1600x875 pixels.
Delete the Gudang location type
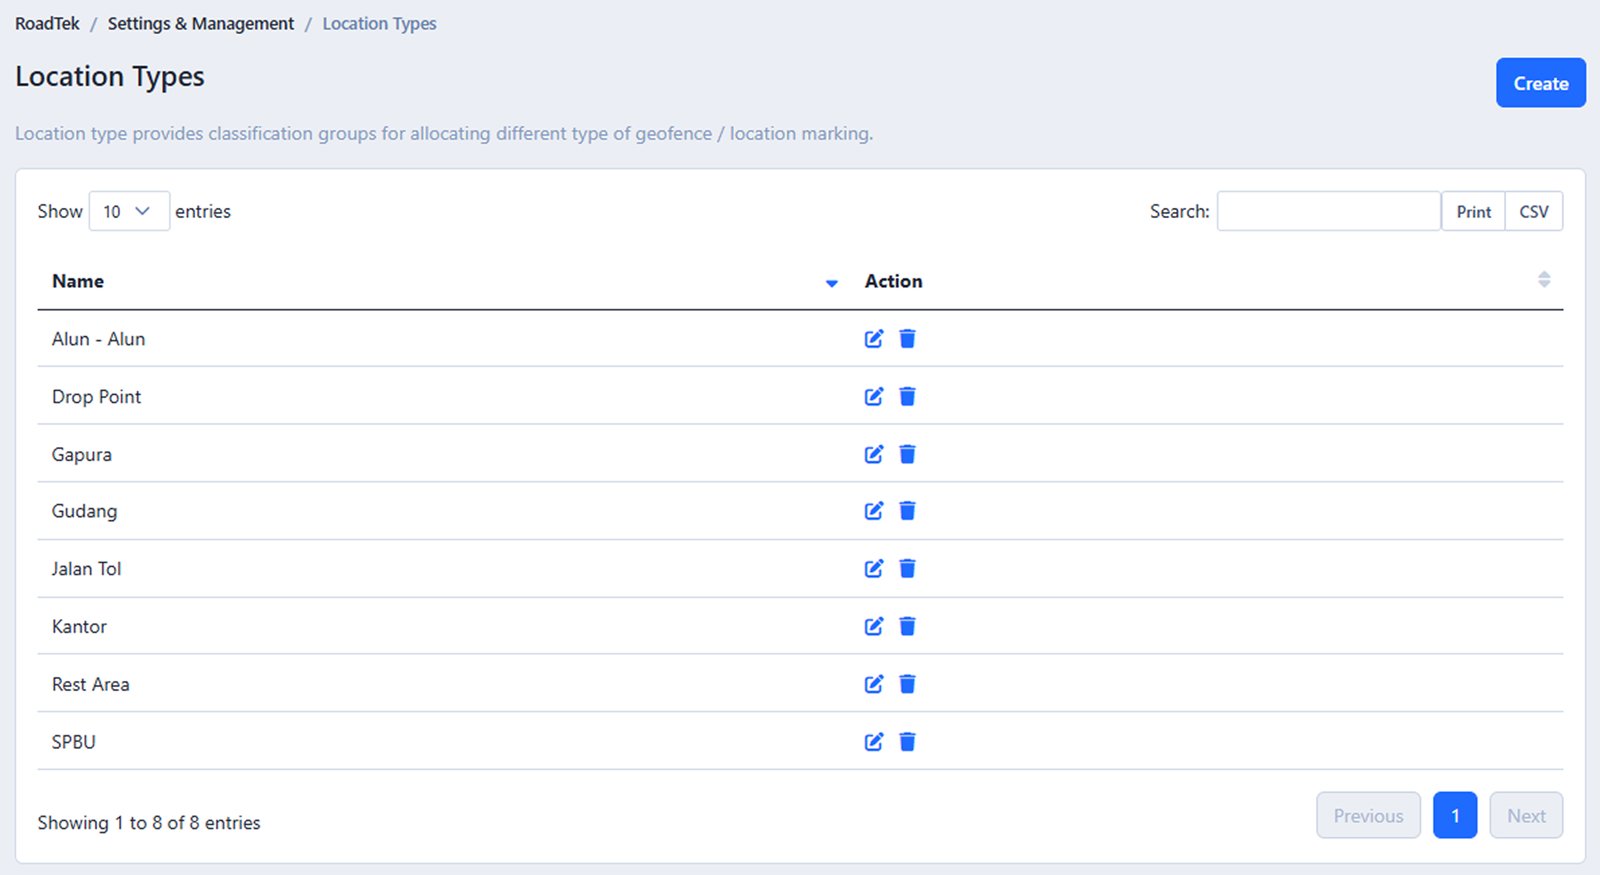(907, 511)
